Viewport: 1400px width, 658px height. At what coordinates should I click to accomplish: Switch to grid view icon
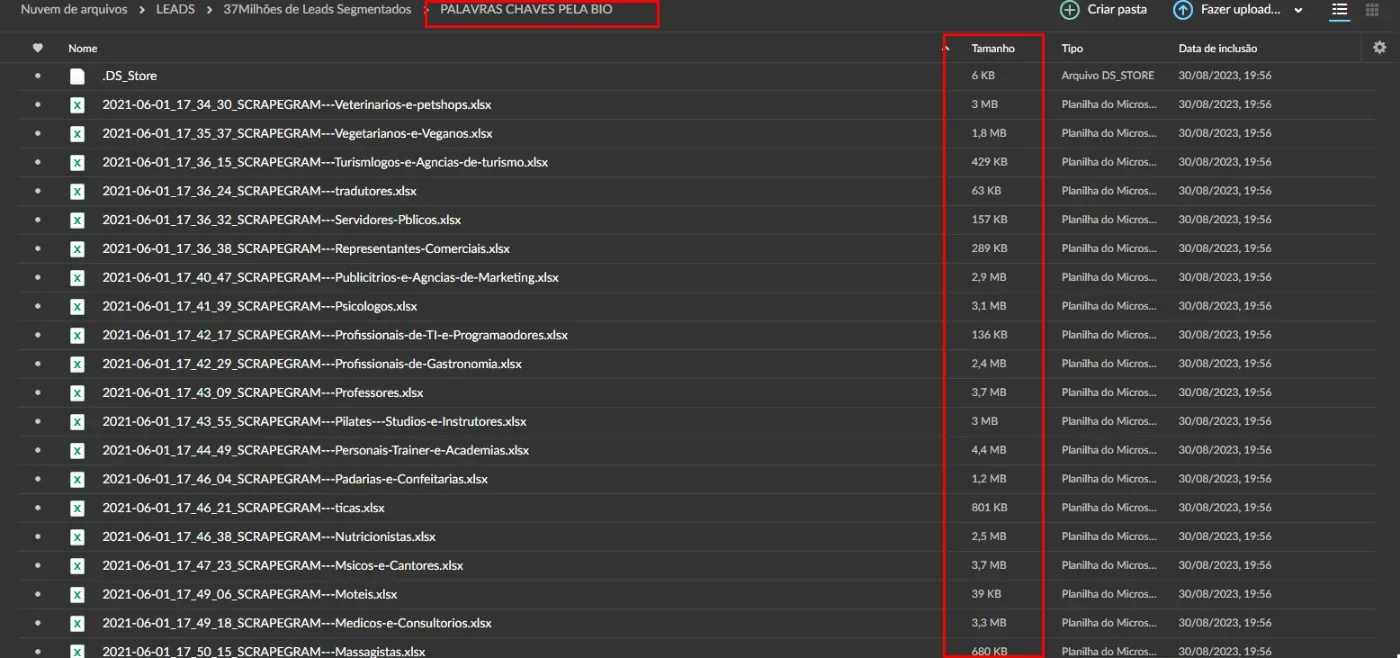tap(1372, 10)
